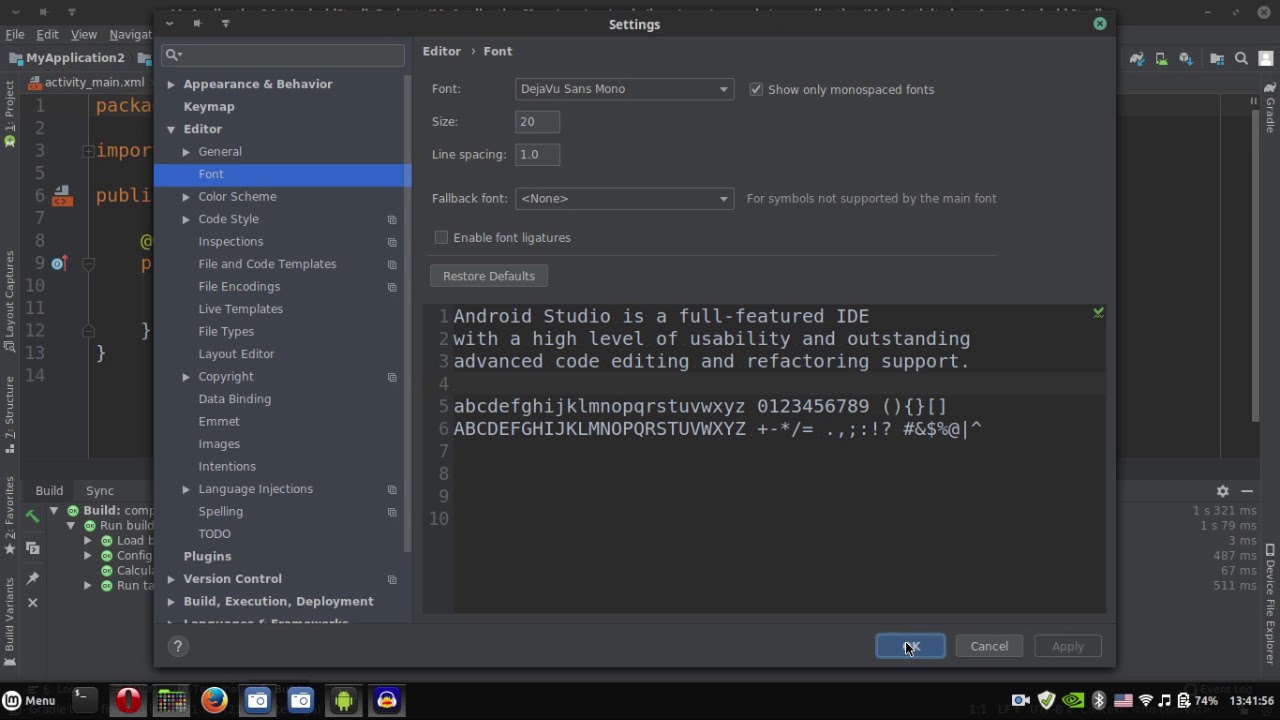Open the Fallback font dropdown

pos(625,198)
